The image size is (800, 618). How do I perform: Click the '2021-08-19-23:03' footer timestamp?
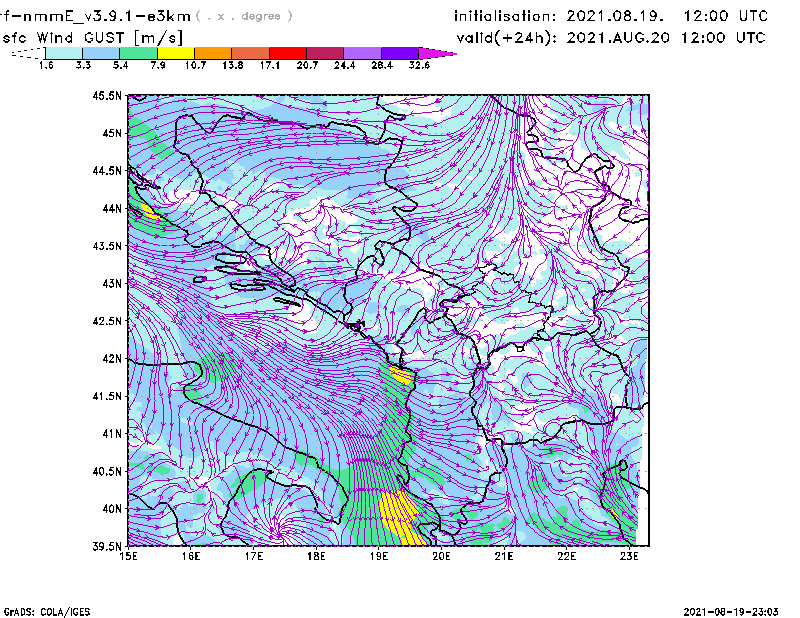pyautogui.click(x=731, y=612)
